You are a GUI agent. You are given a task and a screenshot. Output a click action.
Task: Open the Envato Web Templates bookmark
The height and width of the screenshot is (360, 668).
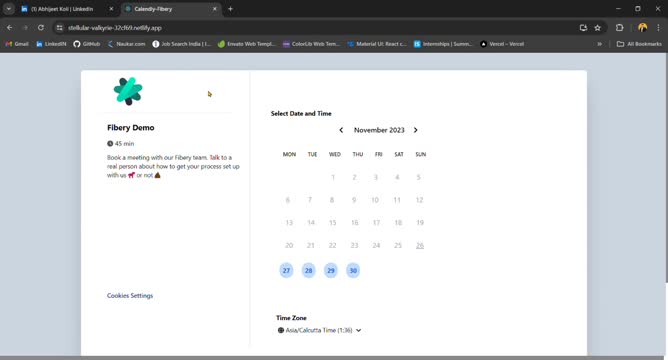coord(247,44)
